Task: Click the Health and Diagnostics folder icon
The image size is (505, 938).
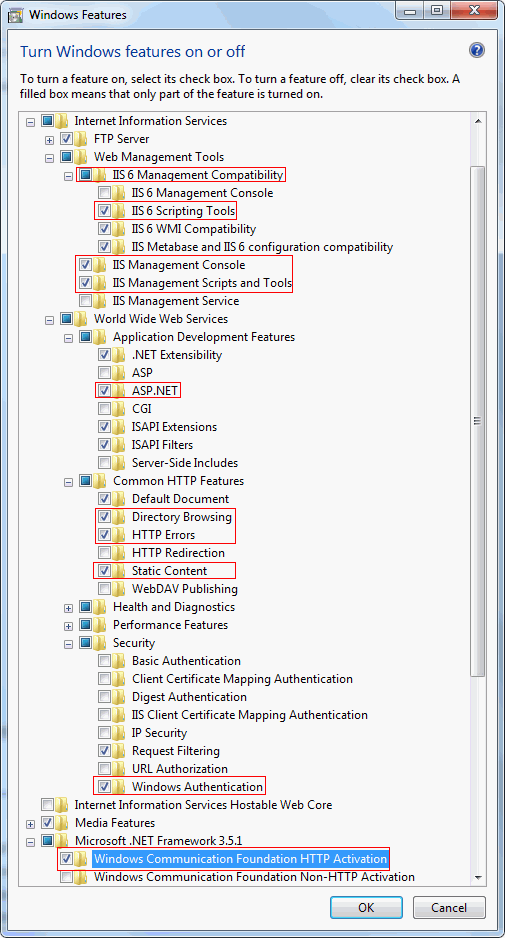Action: pos(100,607)
